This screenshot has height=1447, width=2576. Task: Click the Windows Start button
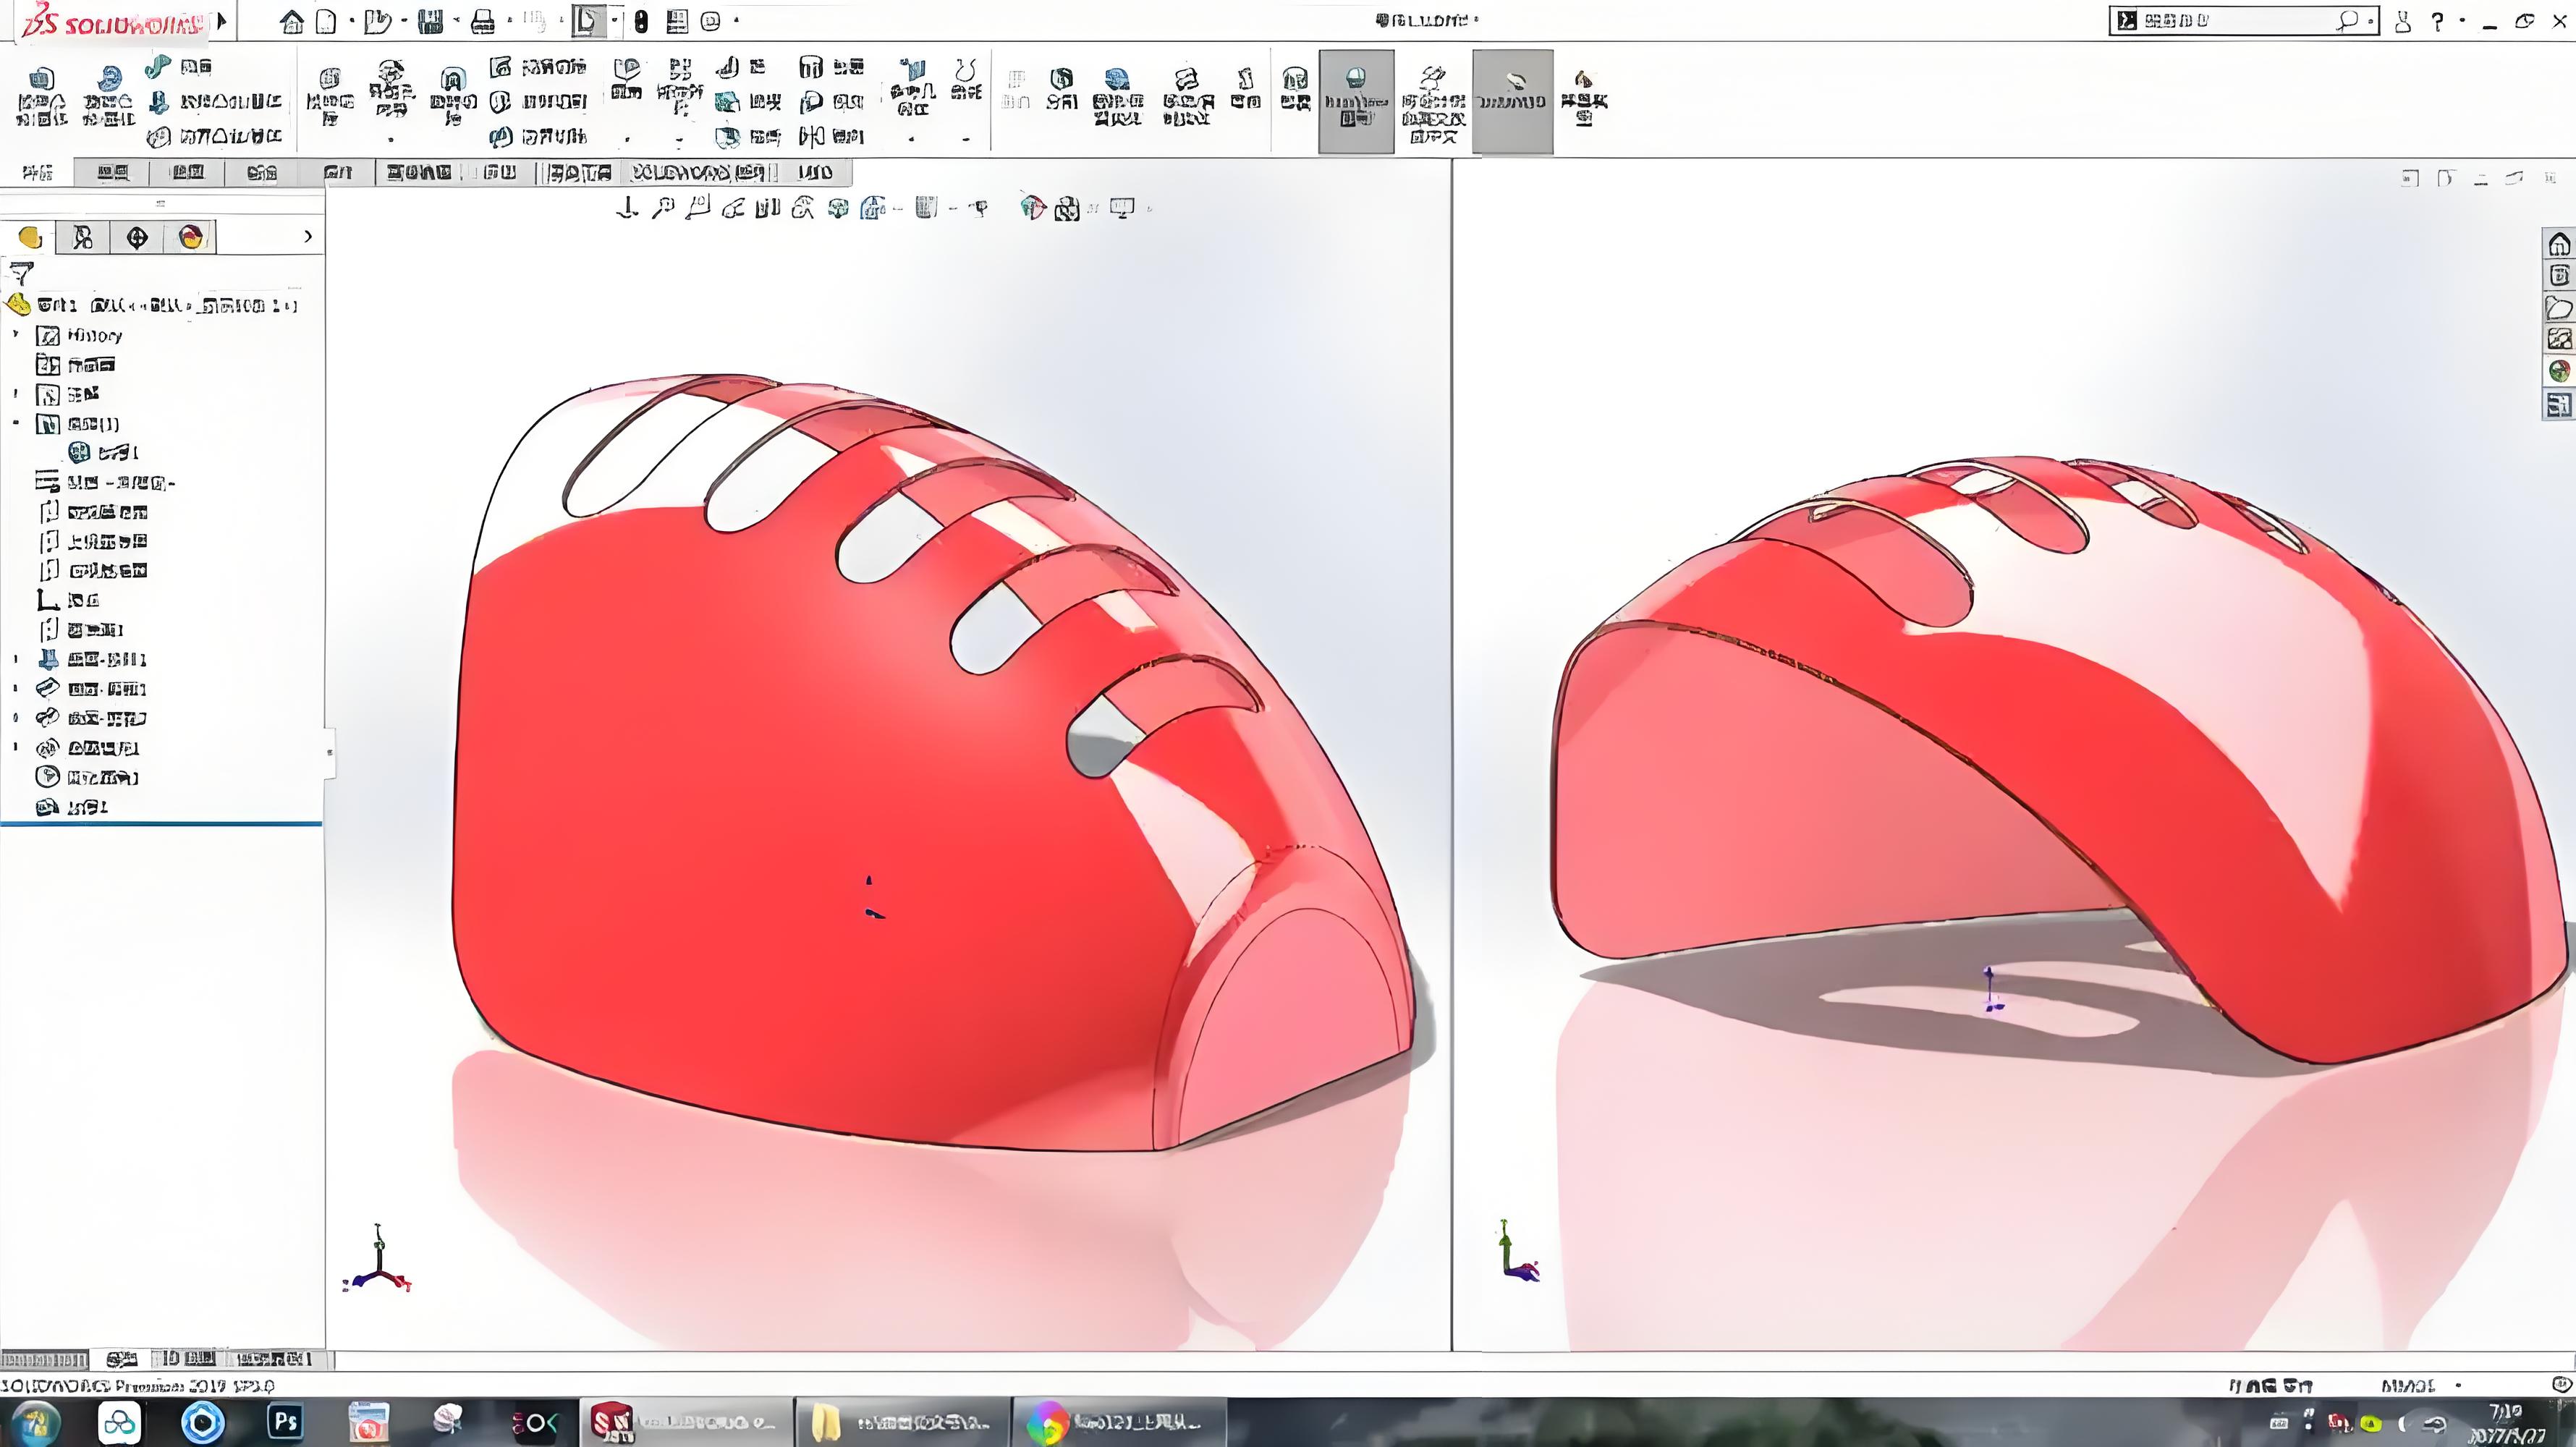tap(36, 1422)
